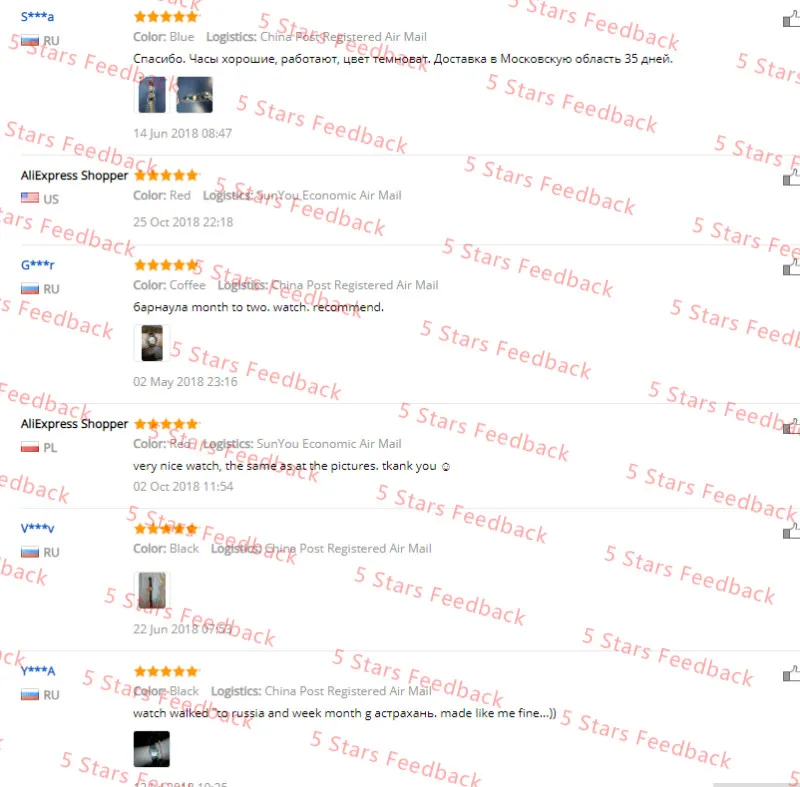Click the US flag icon

coord(30,198)
